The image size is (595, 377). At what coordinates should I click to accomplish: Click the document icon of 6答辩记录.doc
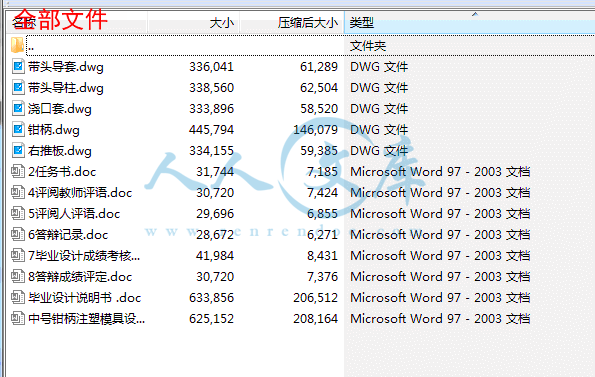17,234
